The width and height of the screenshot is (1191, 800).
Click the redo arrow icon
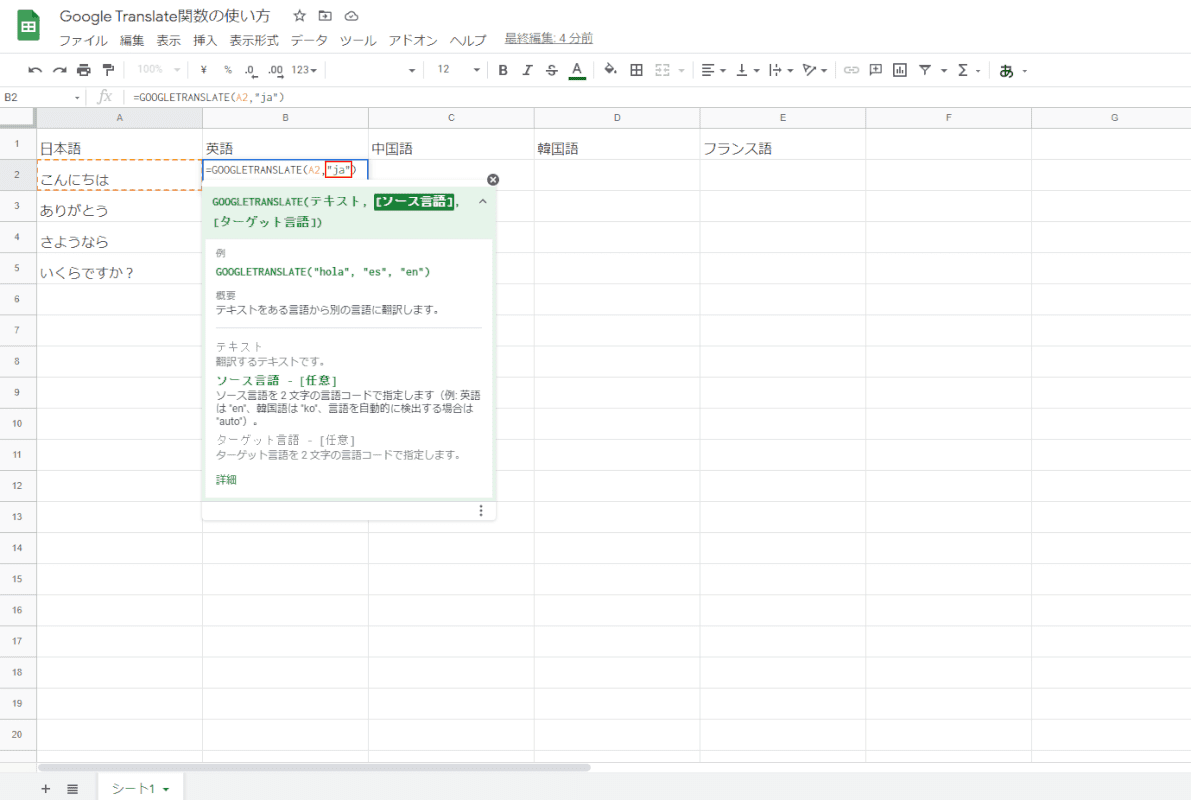(59, 70)
